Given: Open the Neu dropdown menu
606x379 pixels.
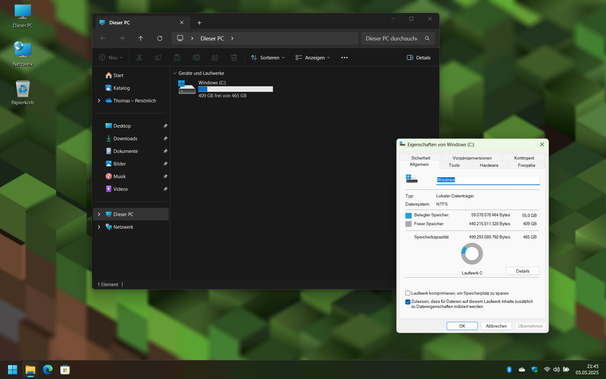Looking at the screenshot, I should click(111, 58).
